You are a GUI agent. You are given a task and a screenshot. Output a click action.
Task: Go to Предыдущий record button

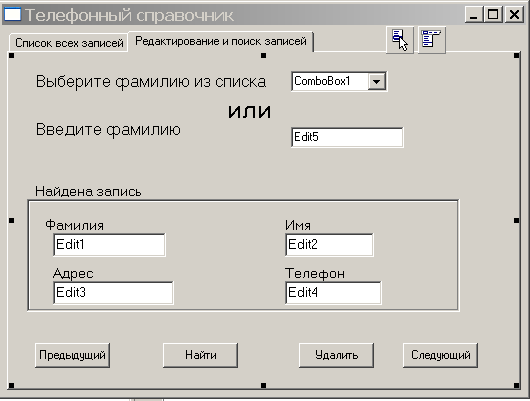point(72,355)
